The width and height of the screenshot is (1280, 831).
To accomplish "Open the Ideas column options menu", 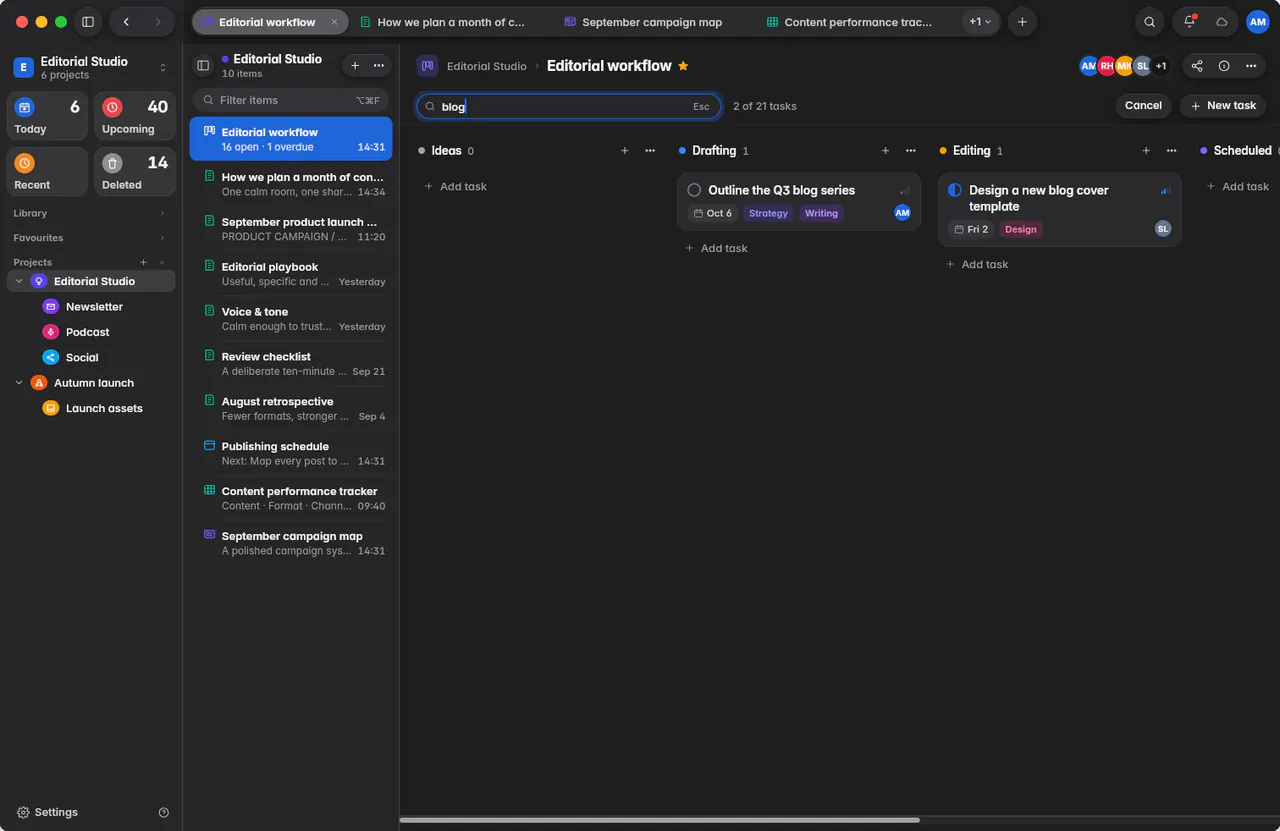I will pyautogui.click(x=650, y=151).
